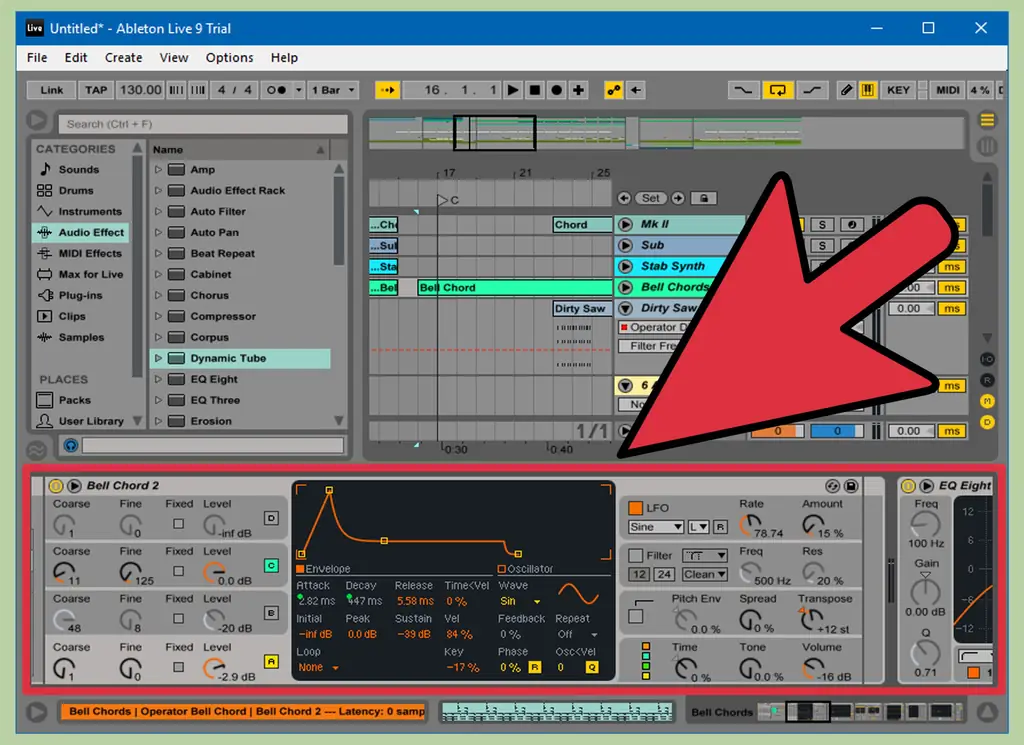This screenshot has width=1024, height=745.
Task: Fold the Dirty Saw track
Action: click(625, 308)
